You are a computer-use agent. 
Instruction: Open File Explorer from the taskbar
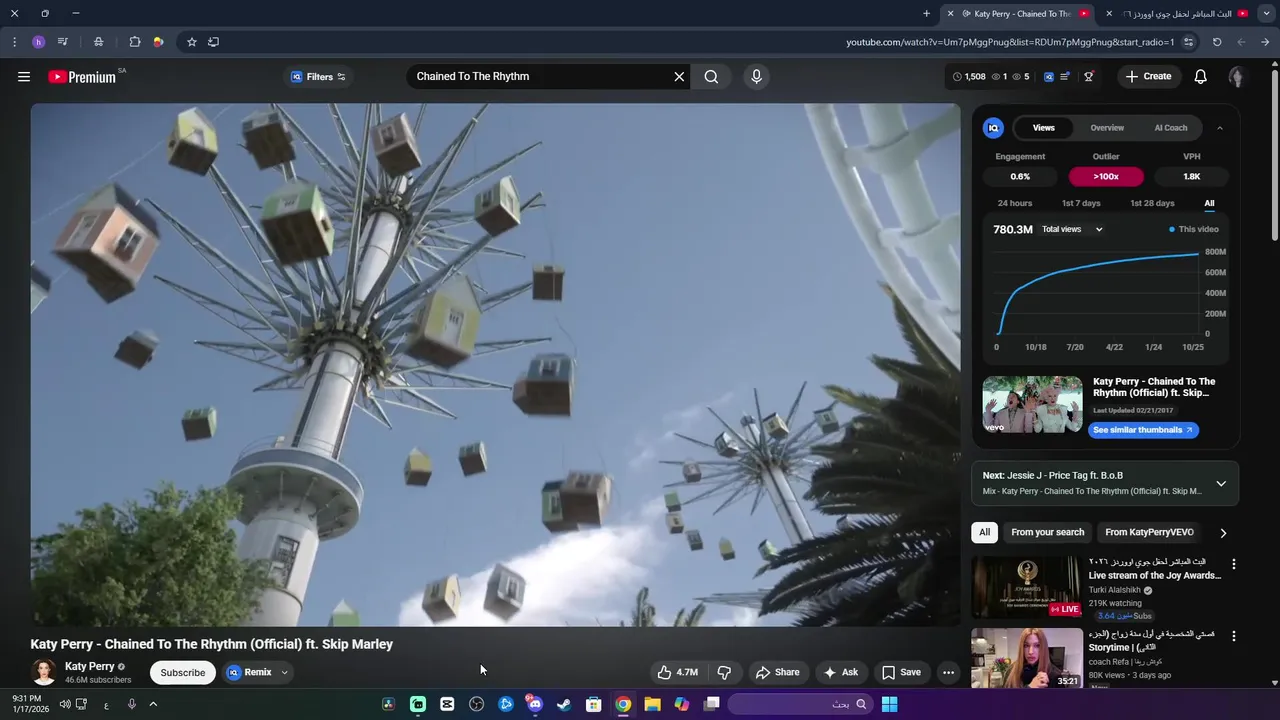tap(652, 704)
